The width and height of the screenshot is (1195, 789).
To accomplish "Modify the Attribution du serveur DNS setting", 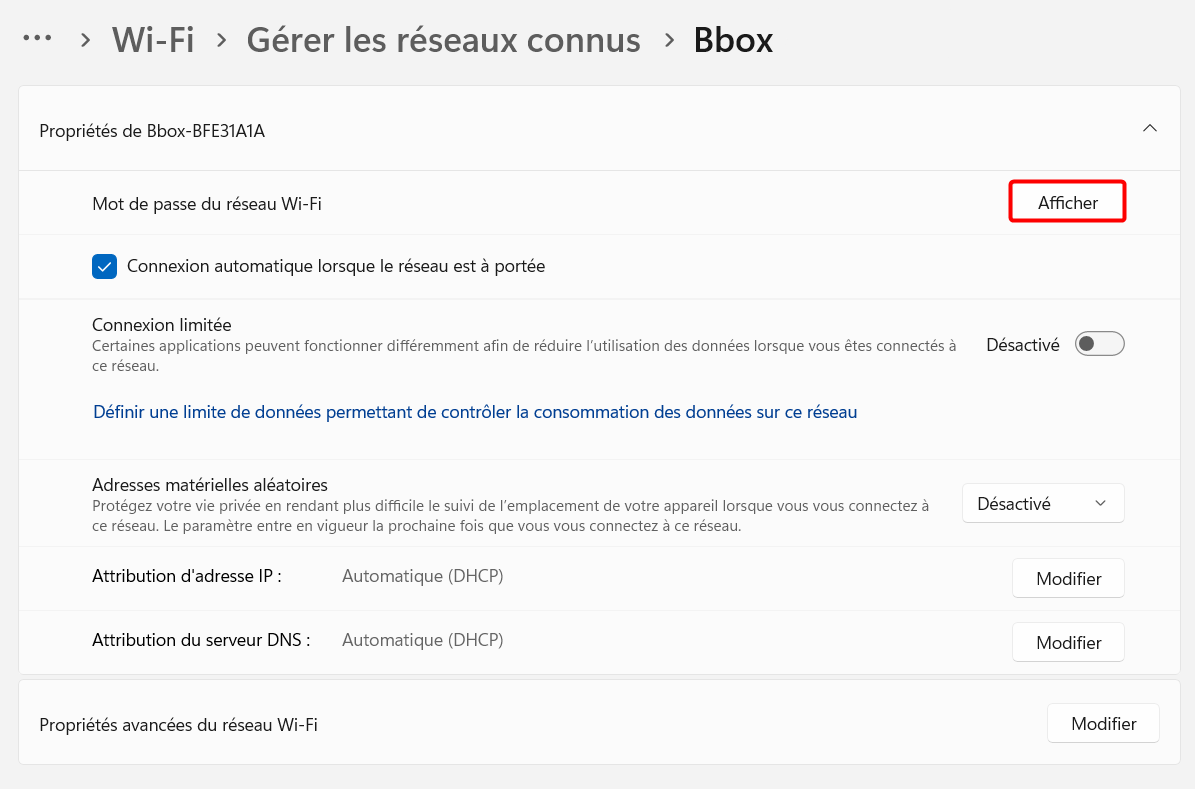I will 1068,643.
